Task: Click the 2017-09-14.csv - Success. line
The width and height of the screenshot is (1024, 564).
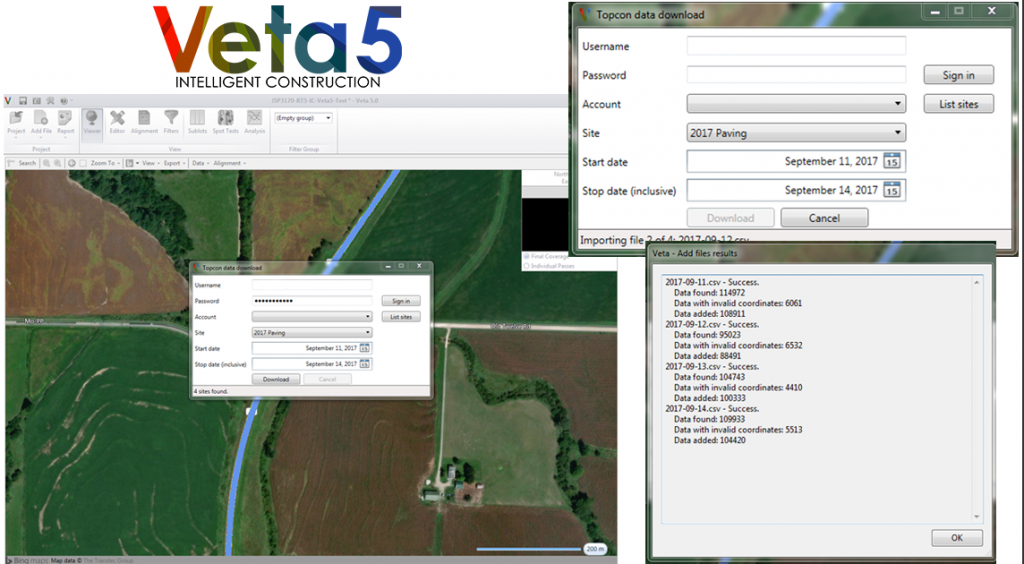Action: coord(712,409)
